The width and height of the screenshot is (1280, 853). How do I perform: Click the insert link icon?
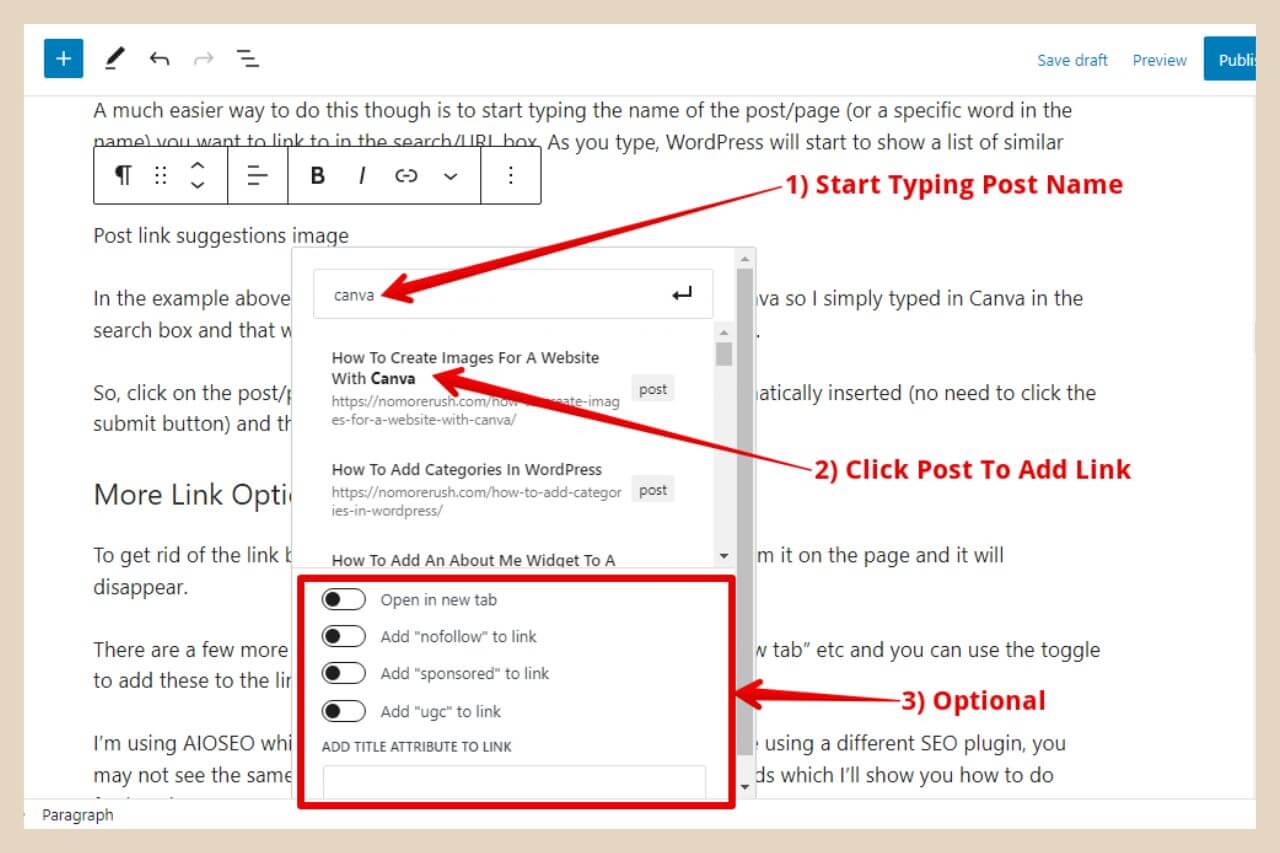pyautogui.click(x=406, y=175)
